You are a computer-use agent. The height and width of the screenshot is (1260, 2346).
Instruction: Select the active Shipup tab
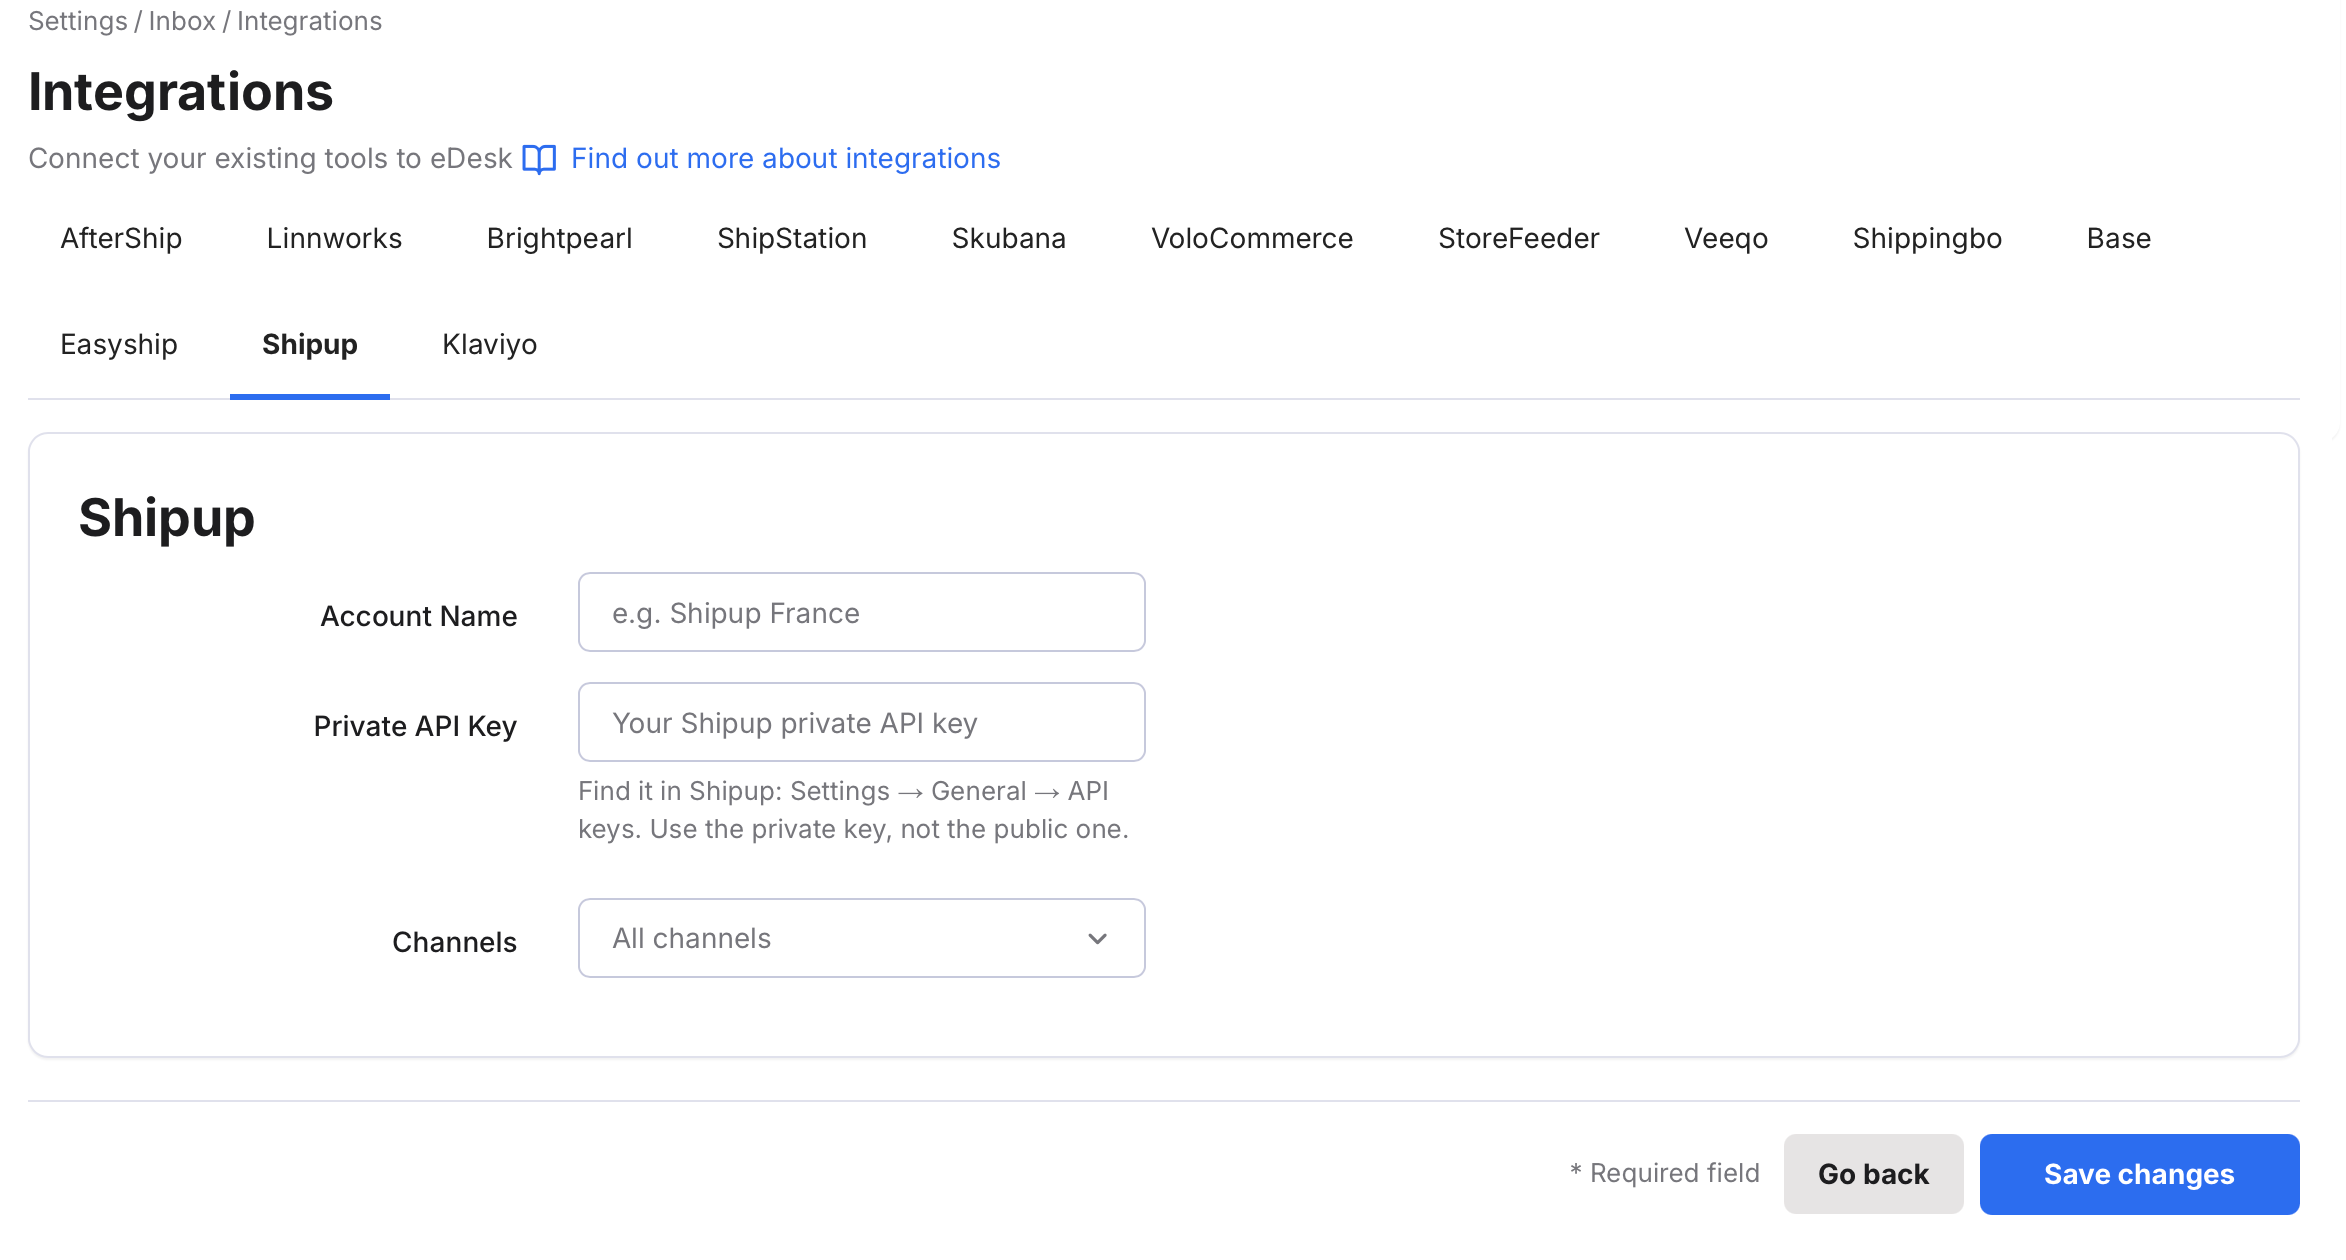pyautogui.click(x=309, y=345)
